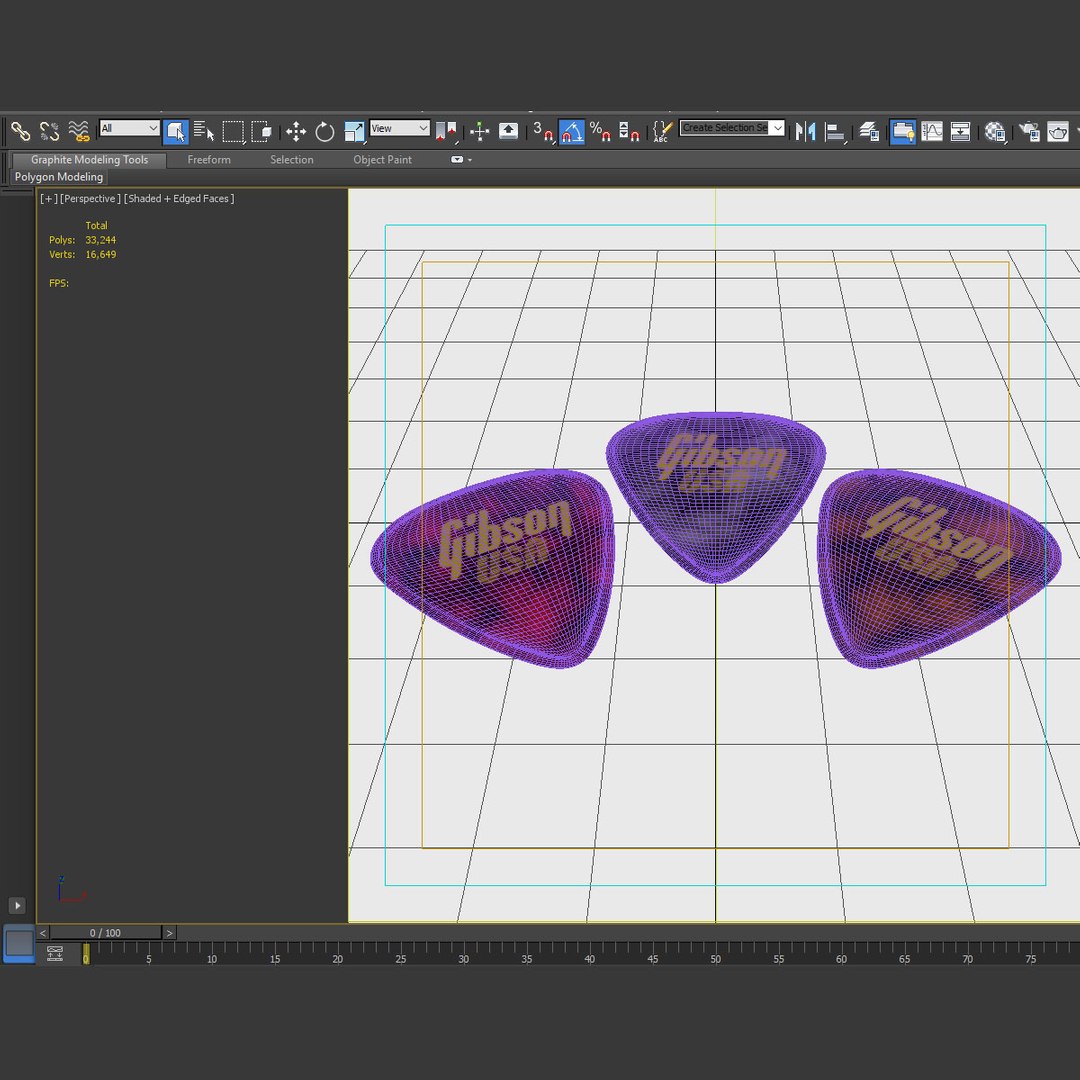Open the Polygon Modeling panel

pyautogui.click(x=59, y=177)
